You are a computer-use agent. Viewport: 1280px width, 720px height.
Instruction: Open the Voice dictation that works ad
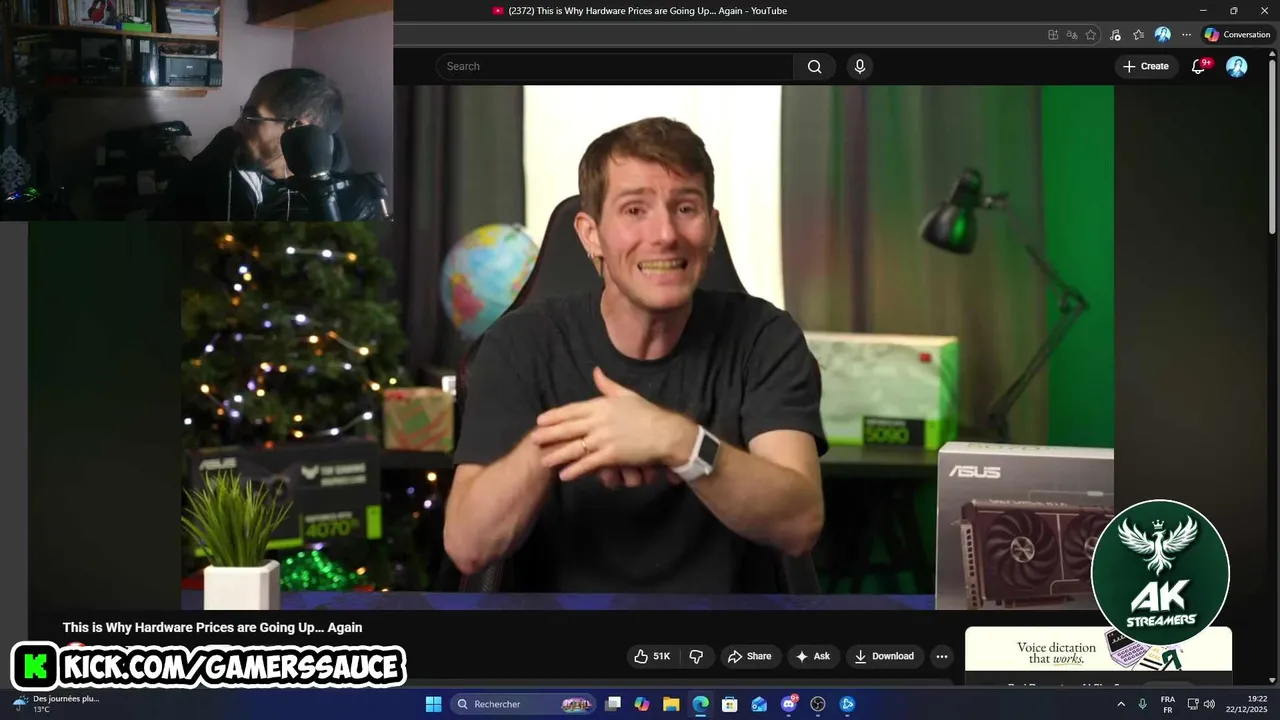click(1098, 654)
